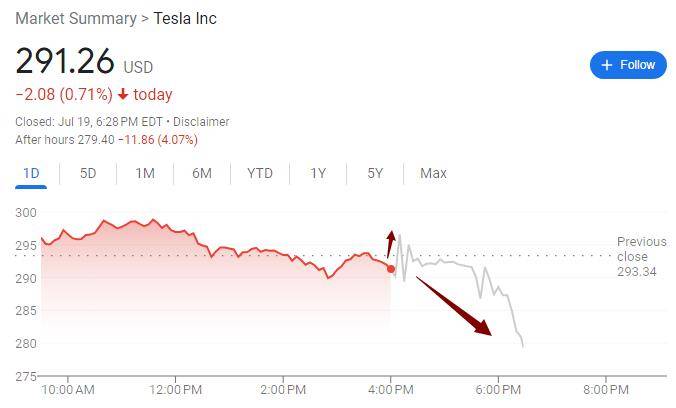Click the Previous close 293.34 label
The image size is (676, 408).
pos(641,256)
